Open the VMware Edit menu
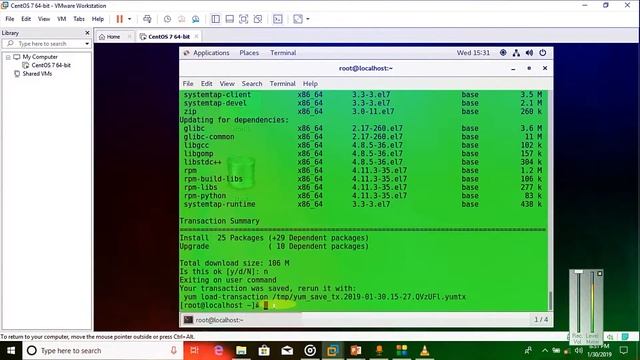This screenshot has height=360, width=640. [x=26, y=19]
